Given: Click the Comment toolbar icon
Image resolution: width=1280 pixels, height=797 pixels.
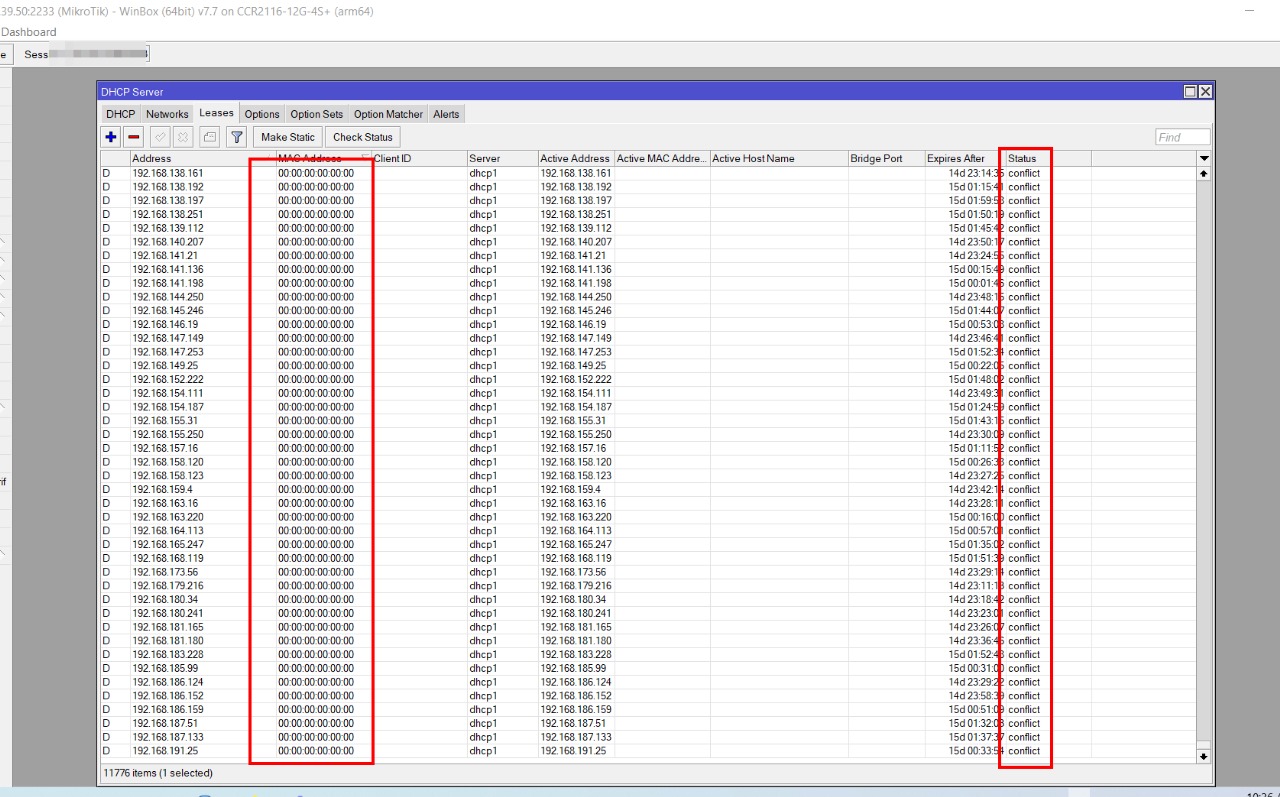Looking at the screenshot, I should [x=209, y=137].
